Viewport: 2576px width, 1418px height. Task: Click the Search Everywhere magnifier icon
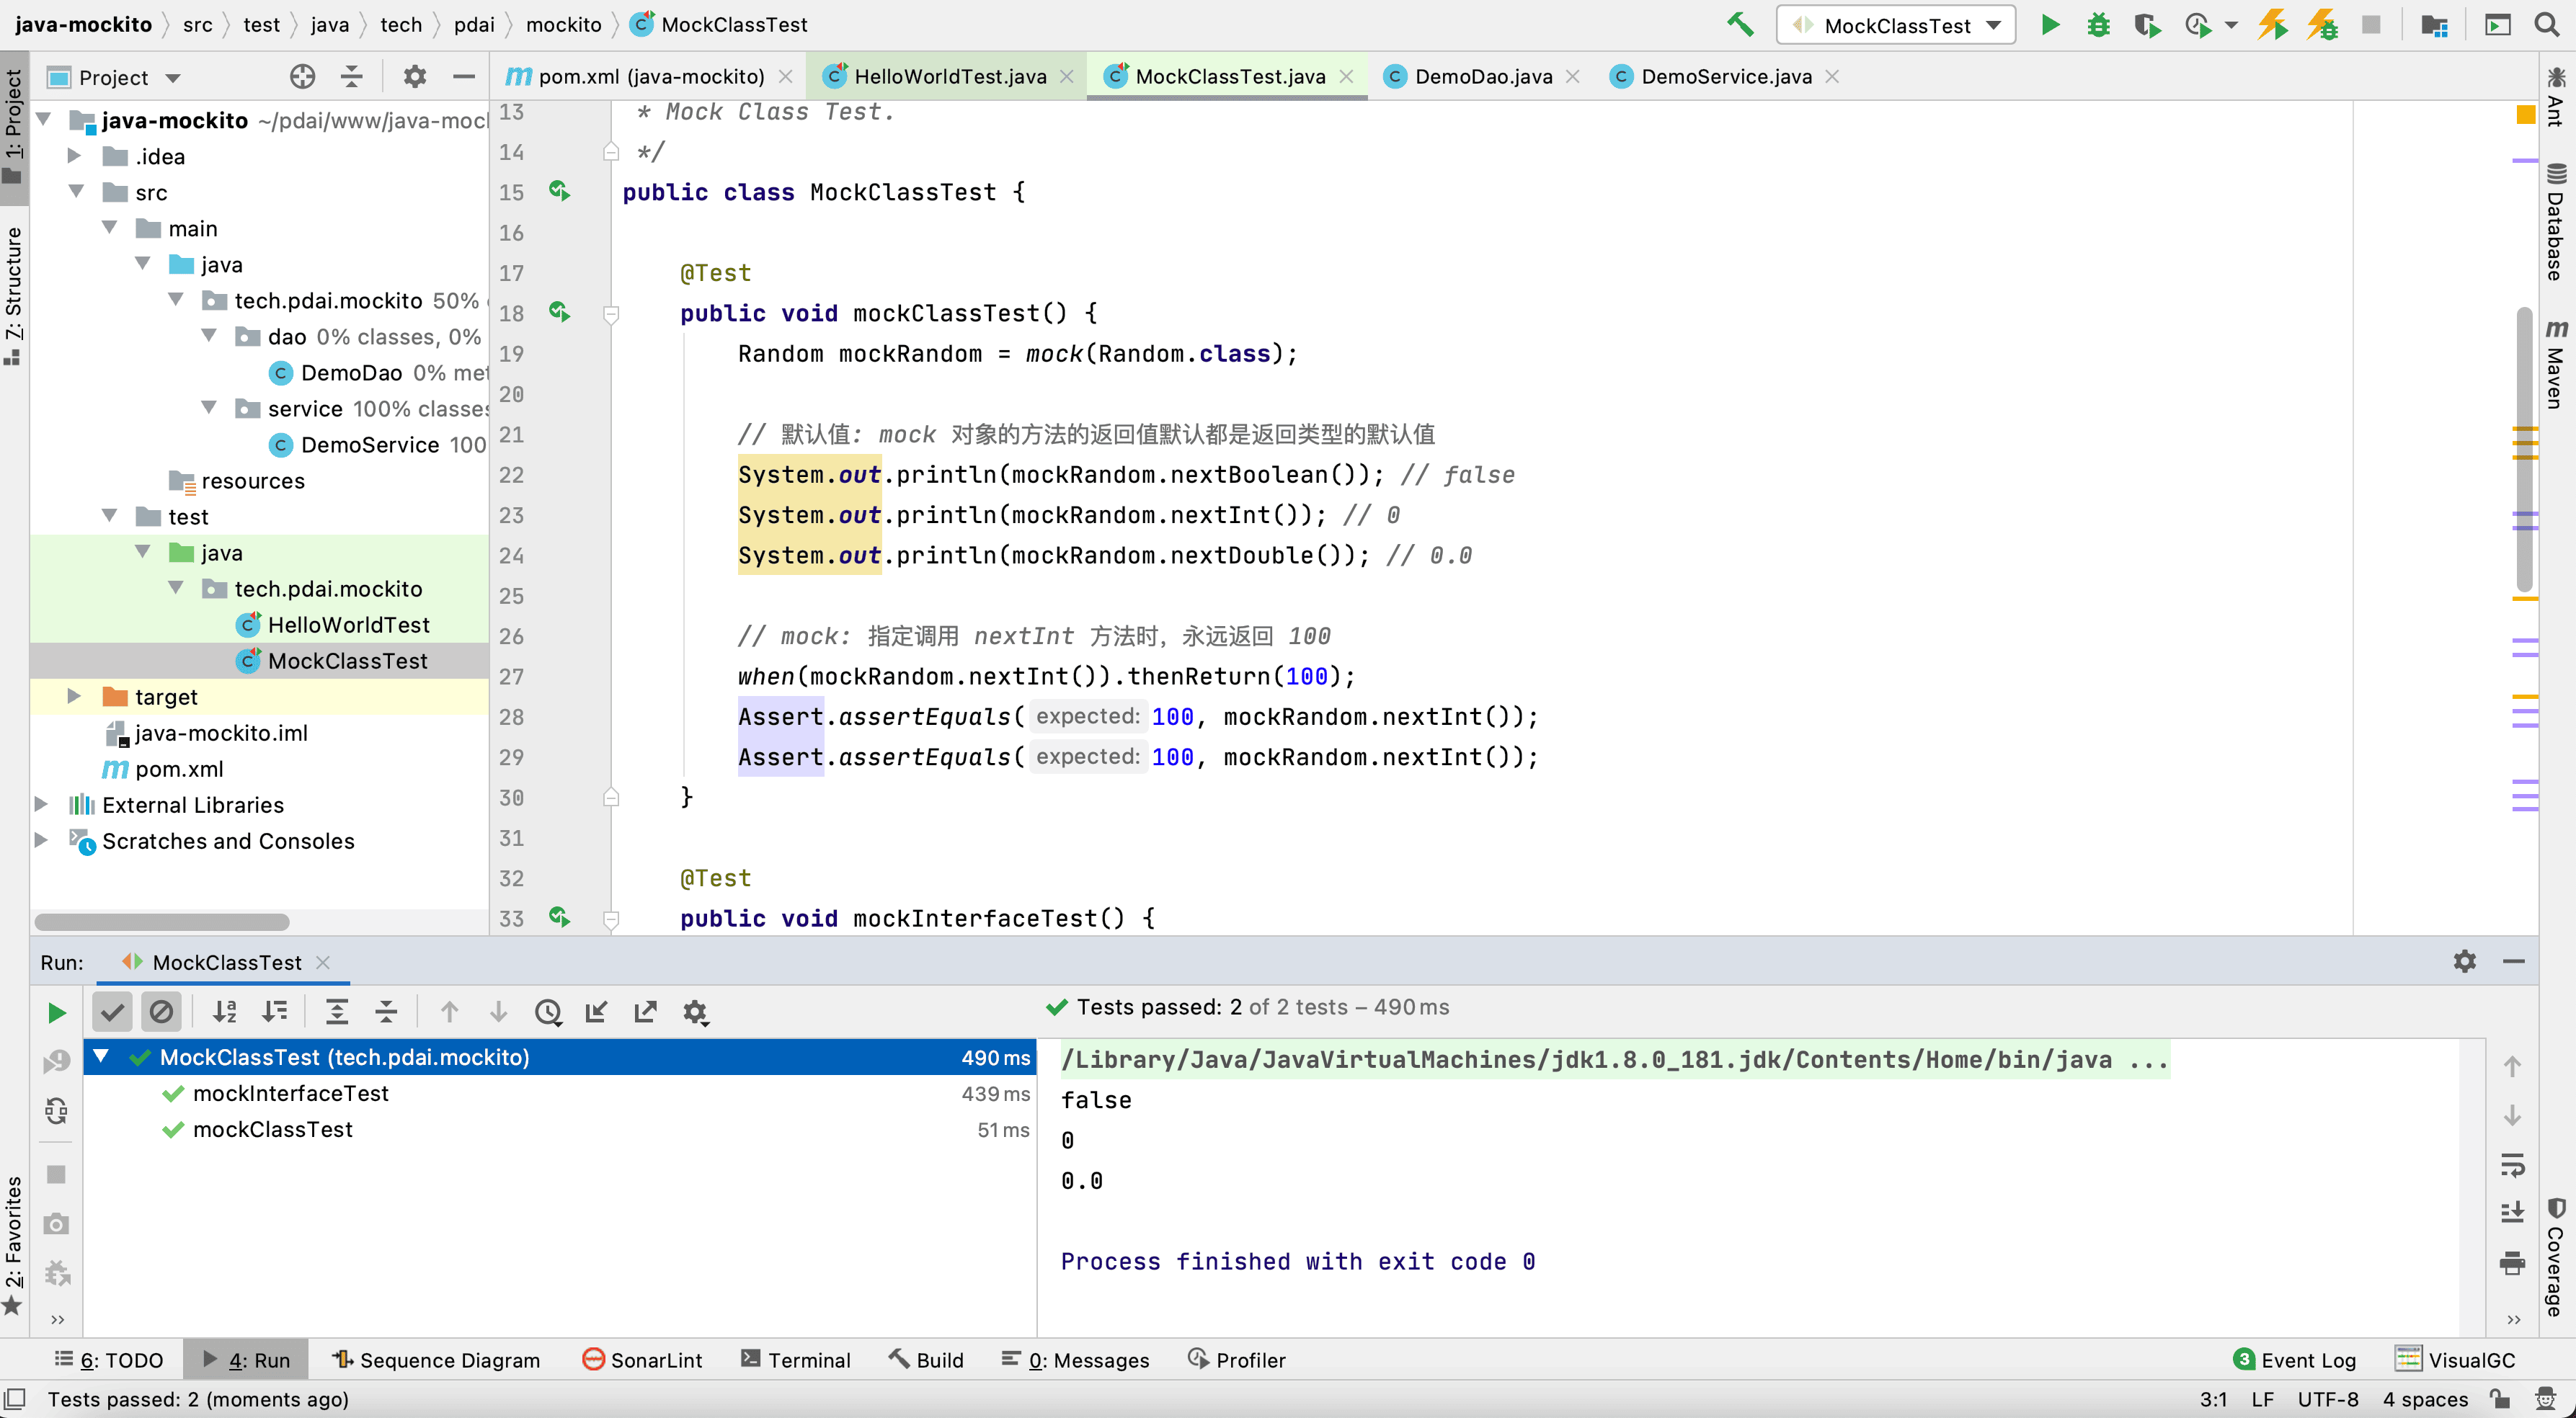coord(2546,25)
